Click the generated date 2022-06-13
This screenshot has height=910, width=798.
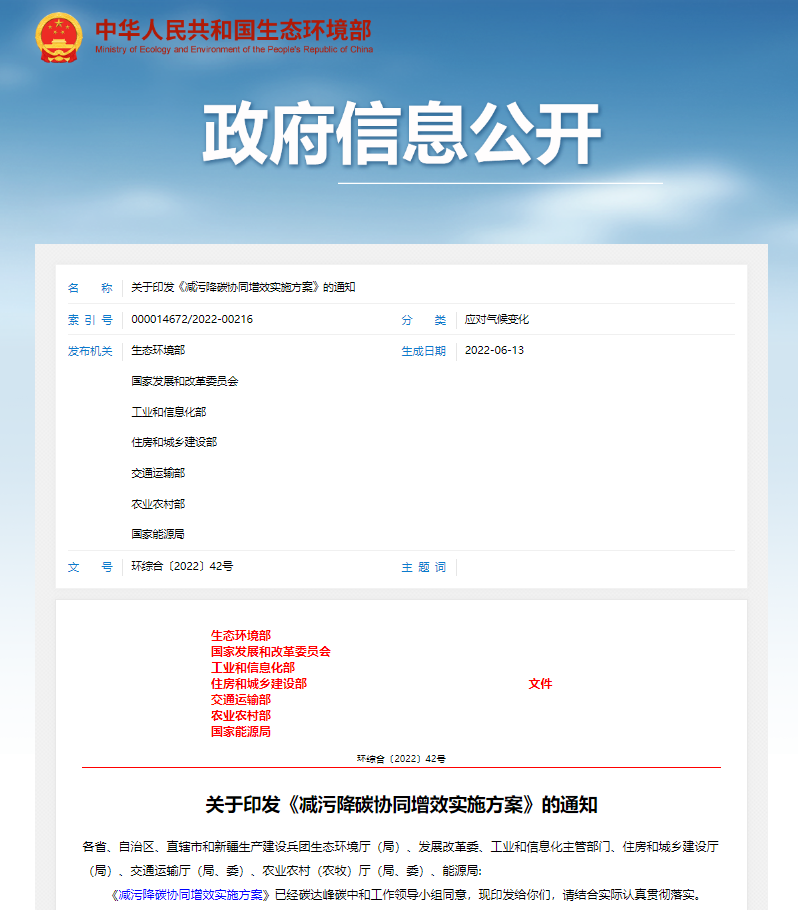click(x=494, y=350)
